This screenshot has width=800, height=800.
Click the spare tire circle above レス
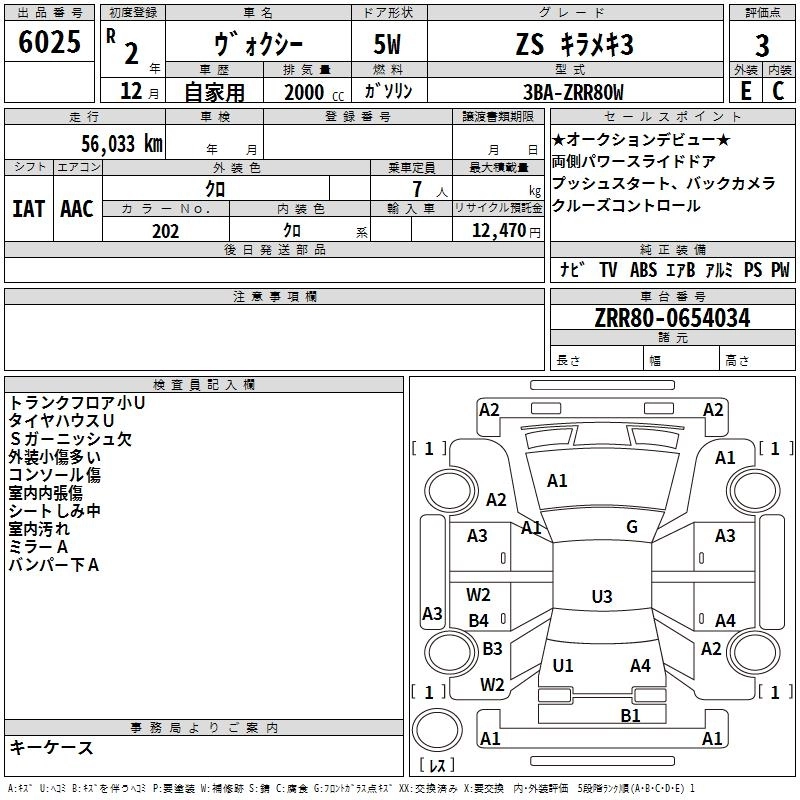coord(437,731)
